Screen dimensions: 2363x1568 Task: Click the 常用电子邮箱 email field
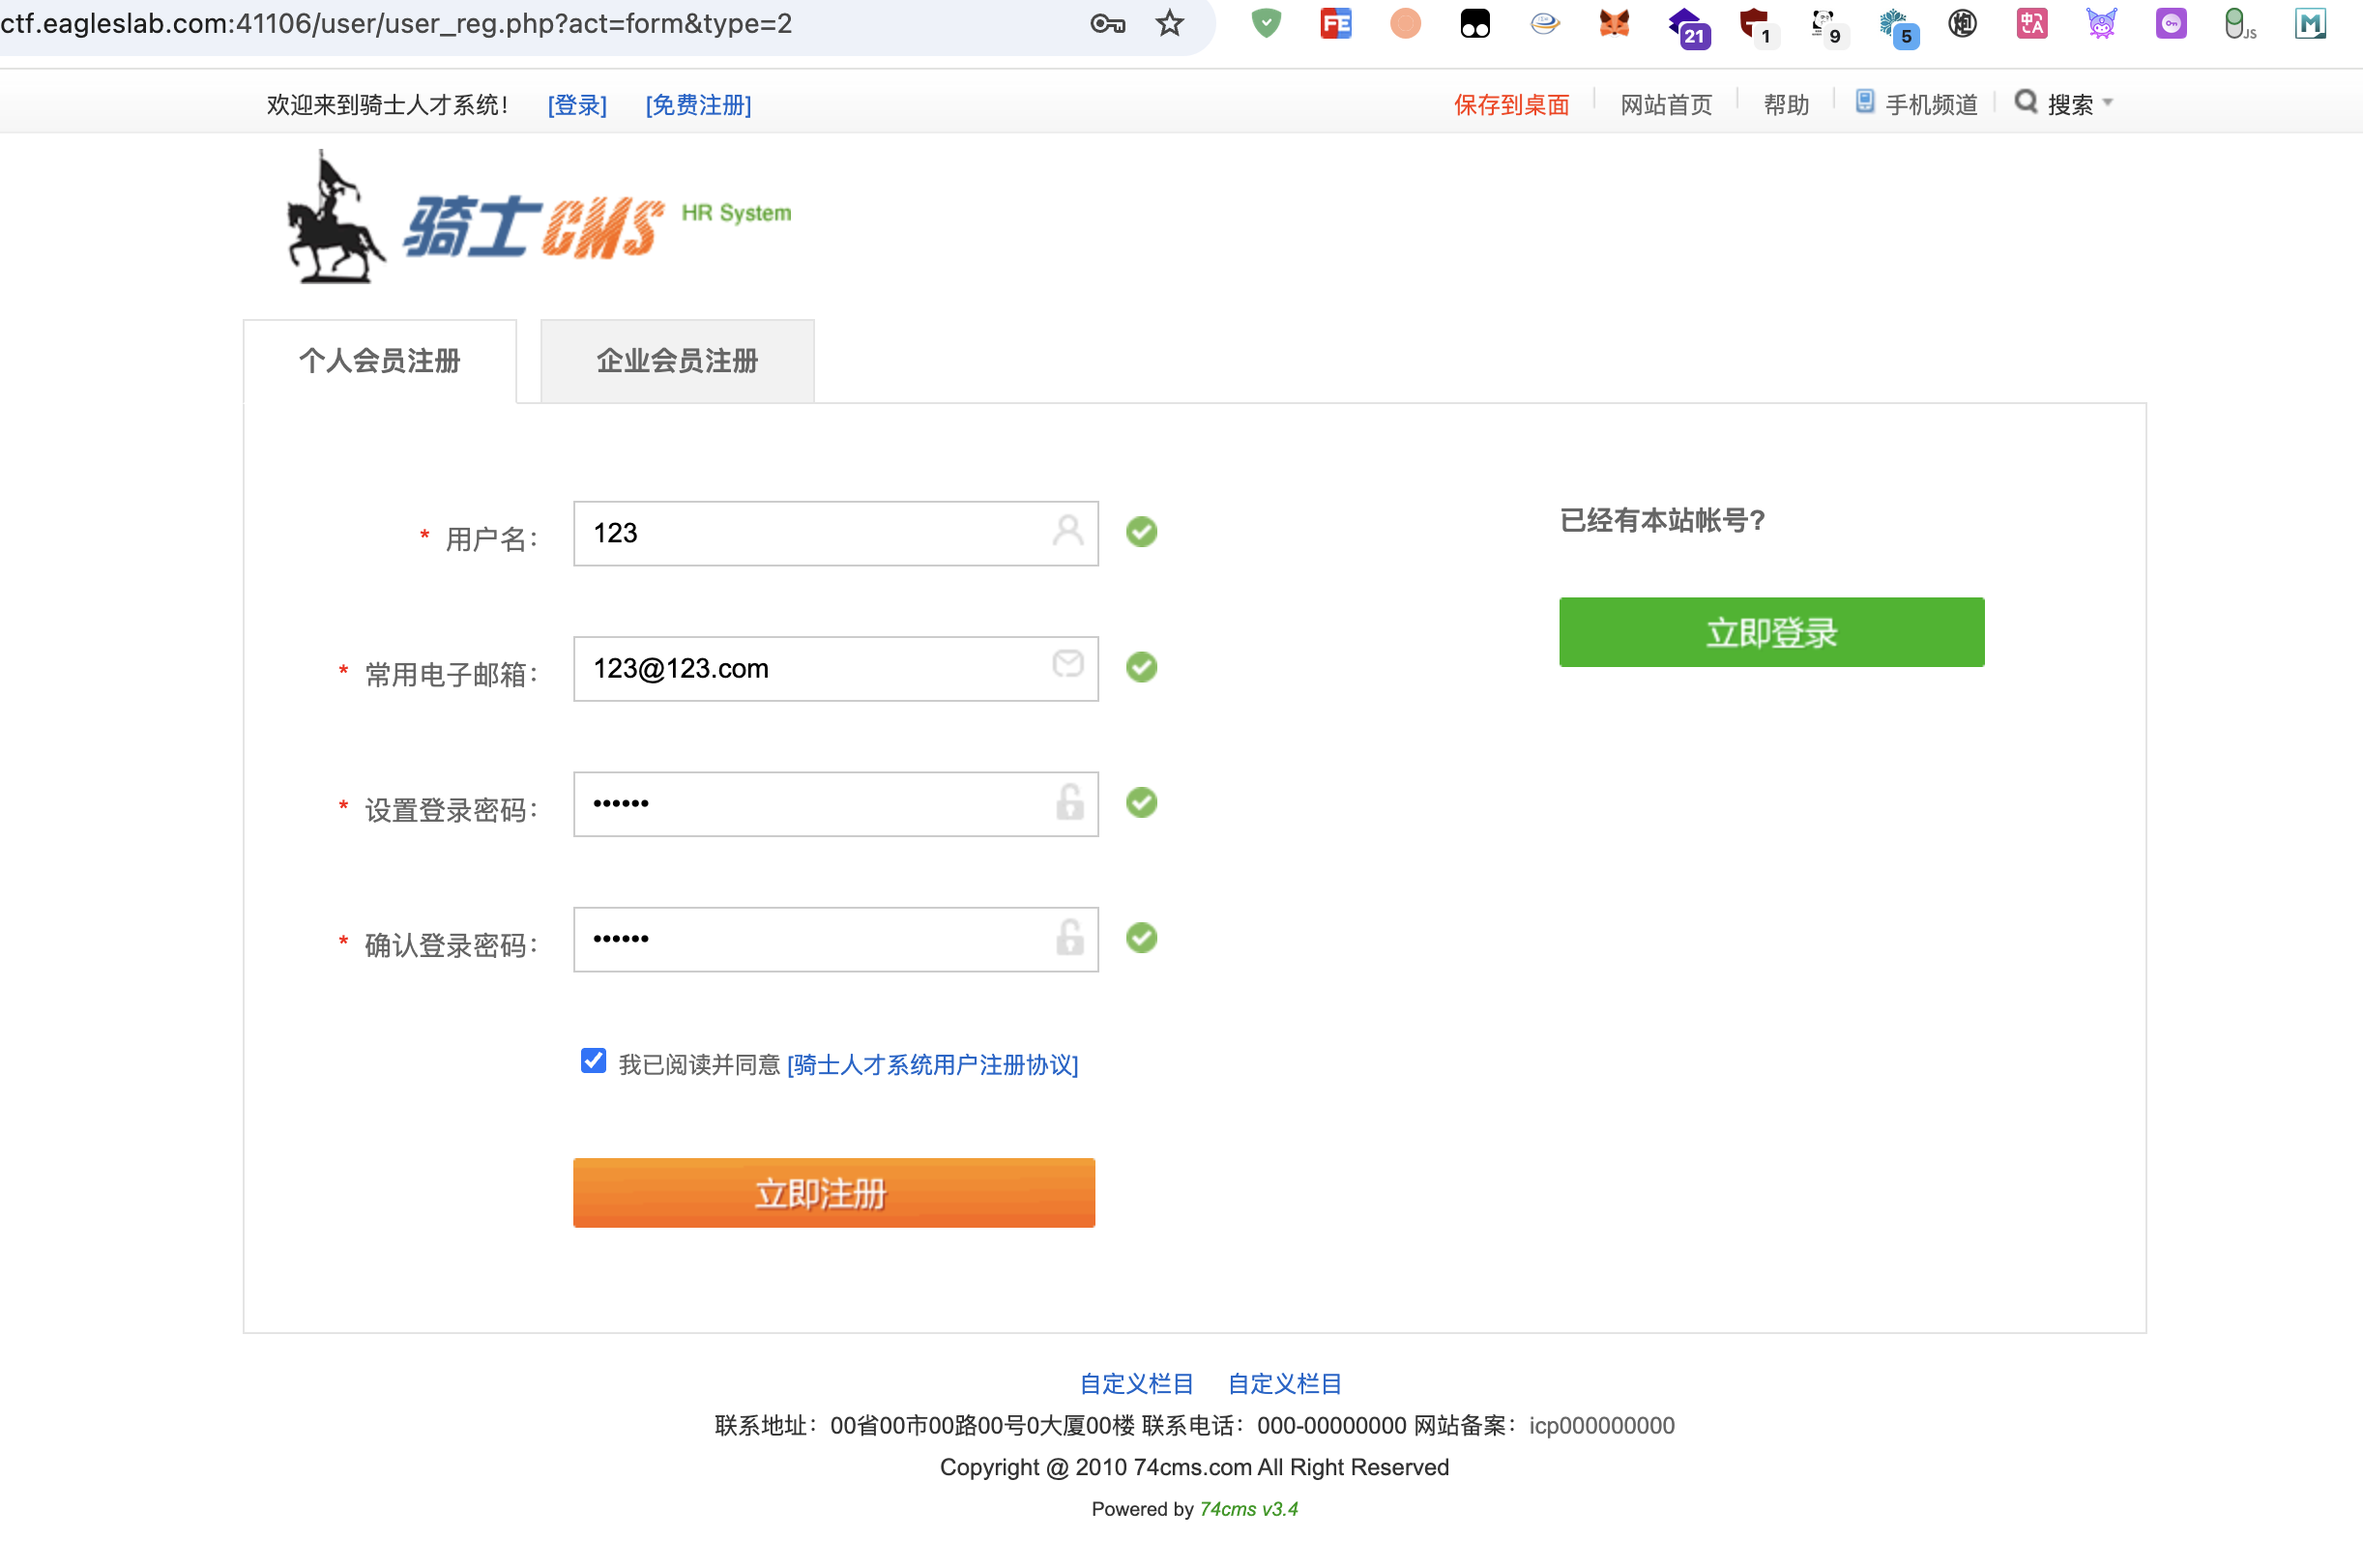(815, 668)
